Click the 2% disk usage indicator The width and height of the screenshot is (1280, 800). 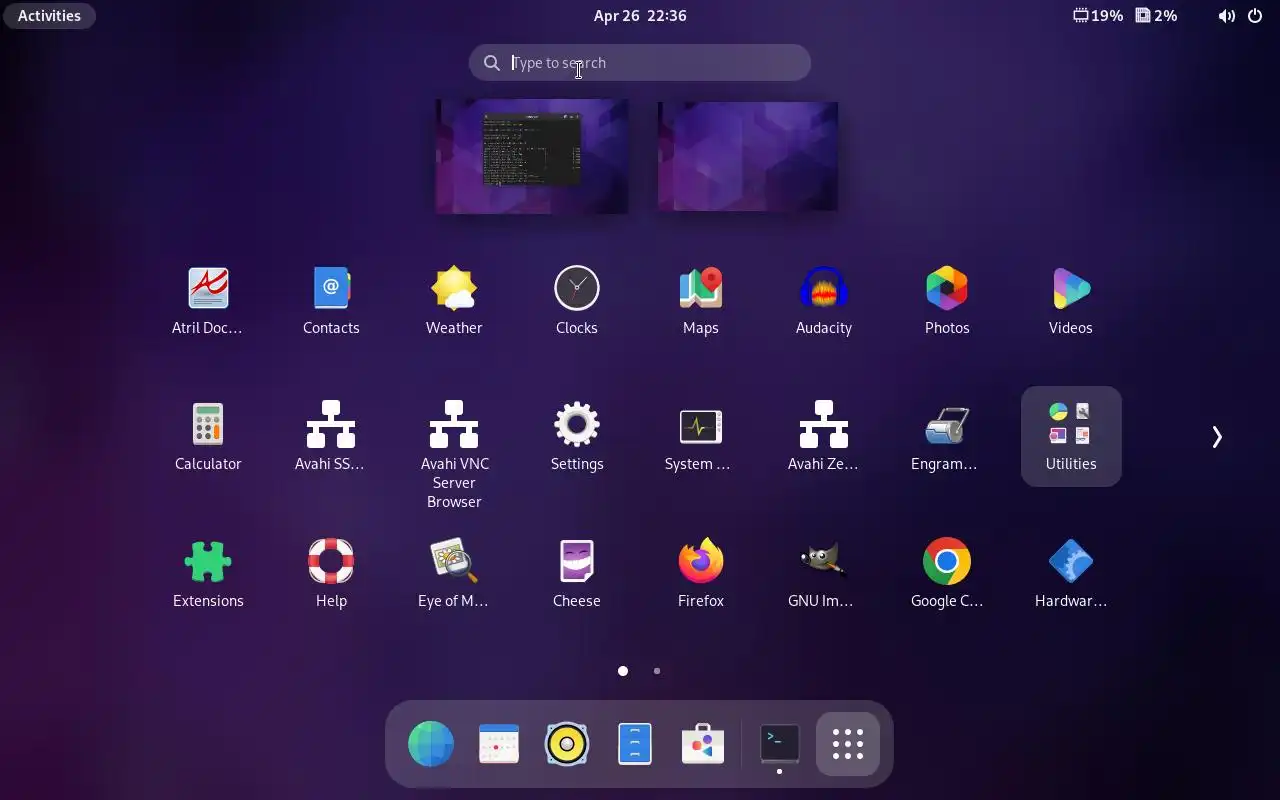[x=1157, y=16]
